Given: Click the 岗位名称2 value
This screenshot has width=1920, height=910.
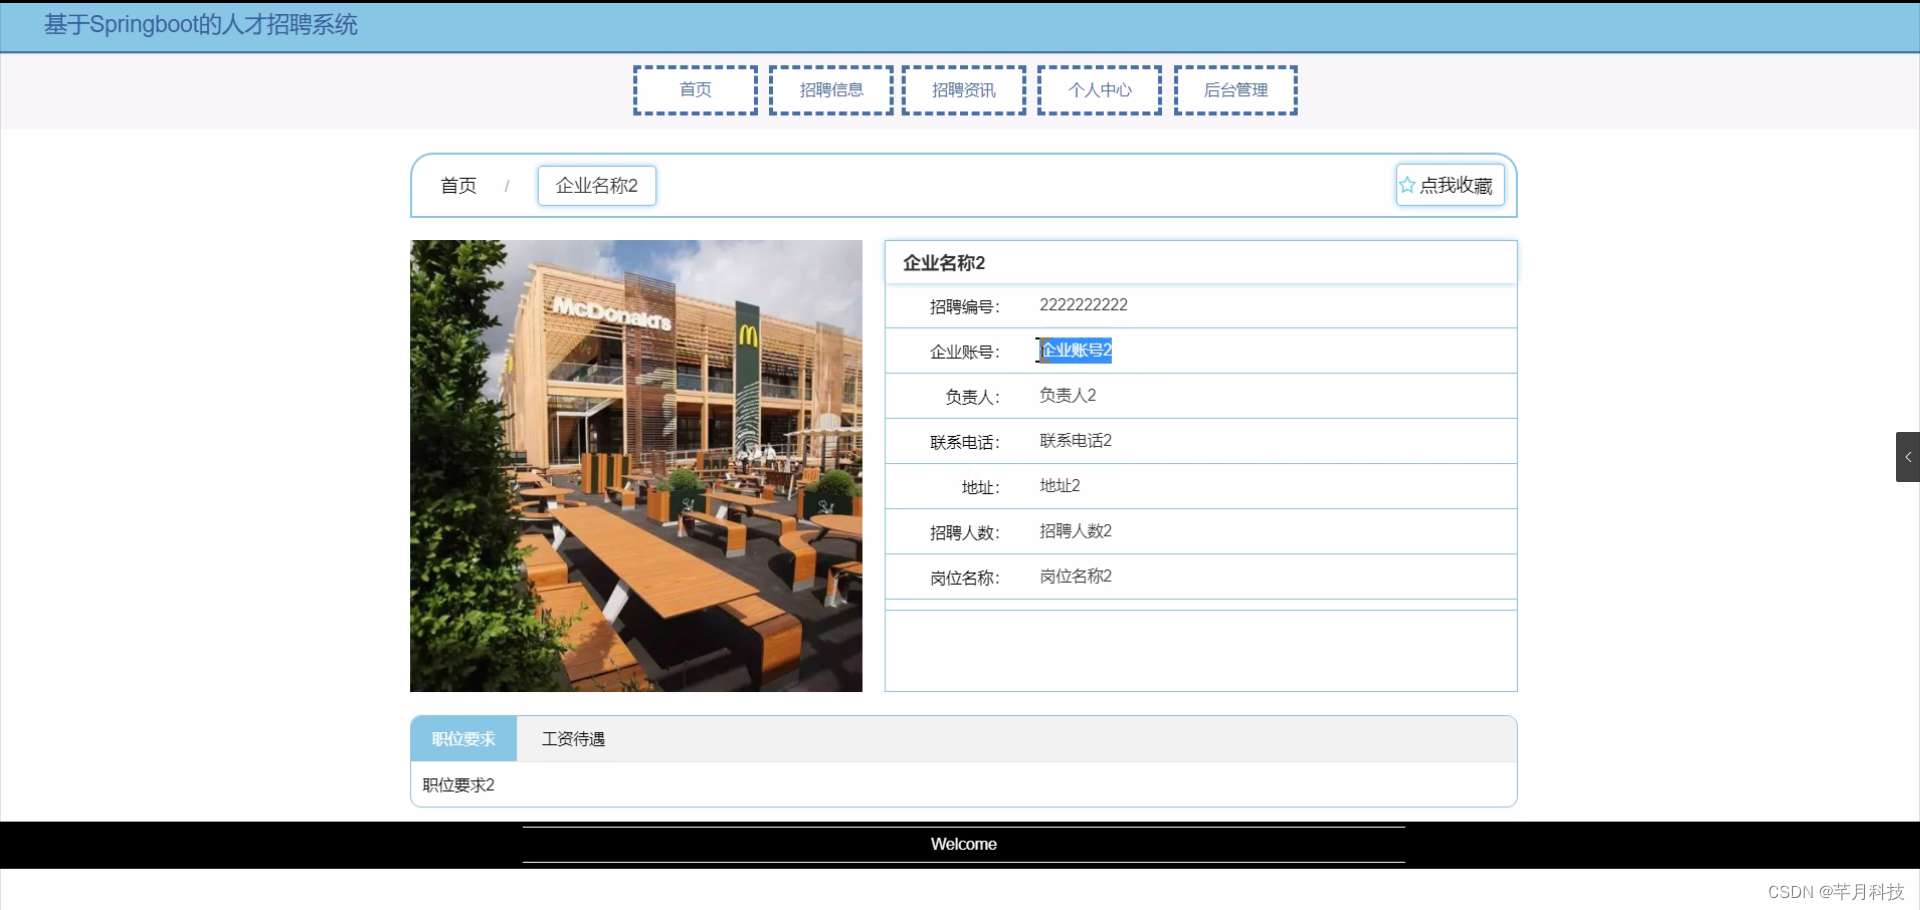Looking at the screenshot, I should click(1076, 576).
